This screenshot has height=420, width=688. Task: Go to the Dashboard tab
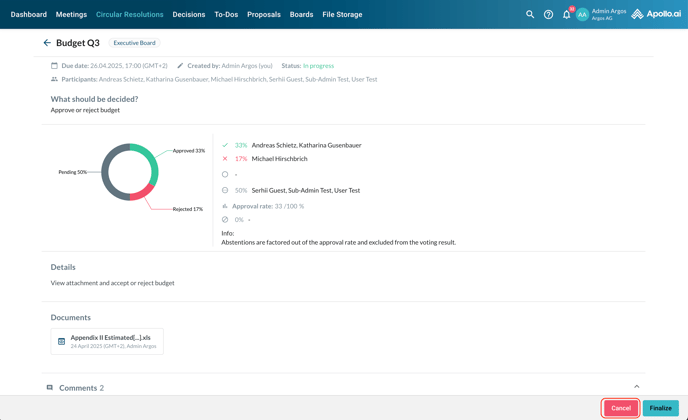coord(29,15)
